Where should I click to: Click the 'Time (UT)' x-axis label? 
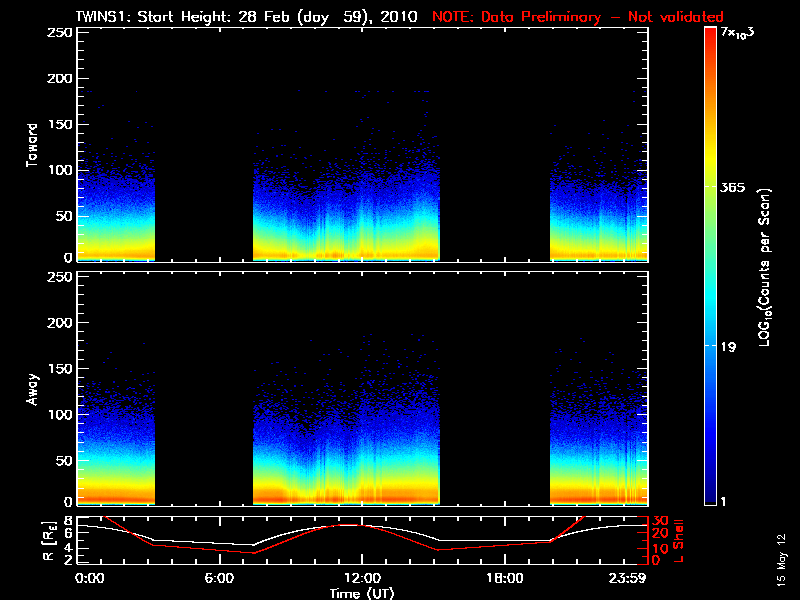[x=363, y=593]
